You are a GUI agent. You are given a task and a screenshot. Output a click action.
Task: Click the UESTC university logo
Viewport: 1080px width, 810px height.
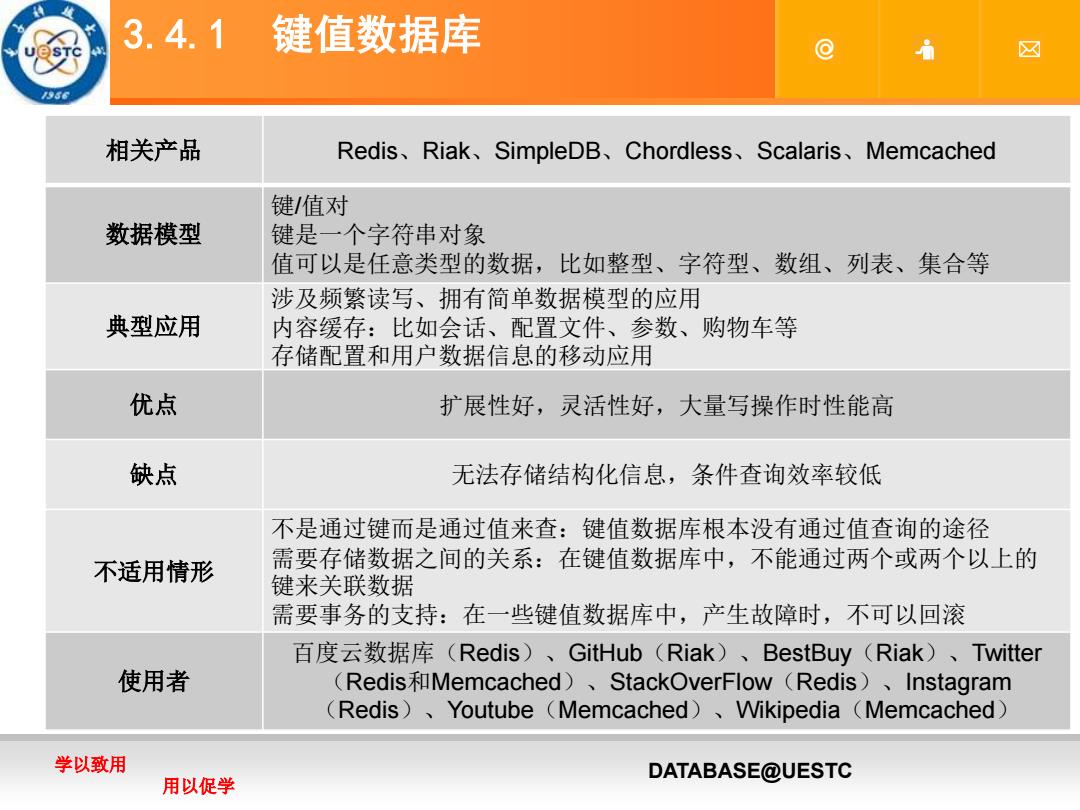pyautogui.click(x=54, y=52)
